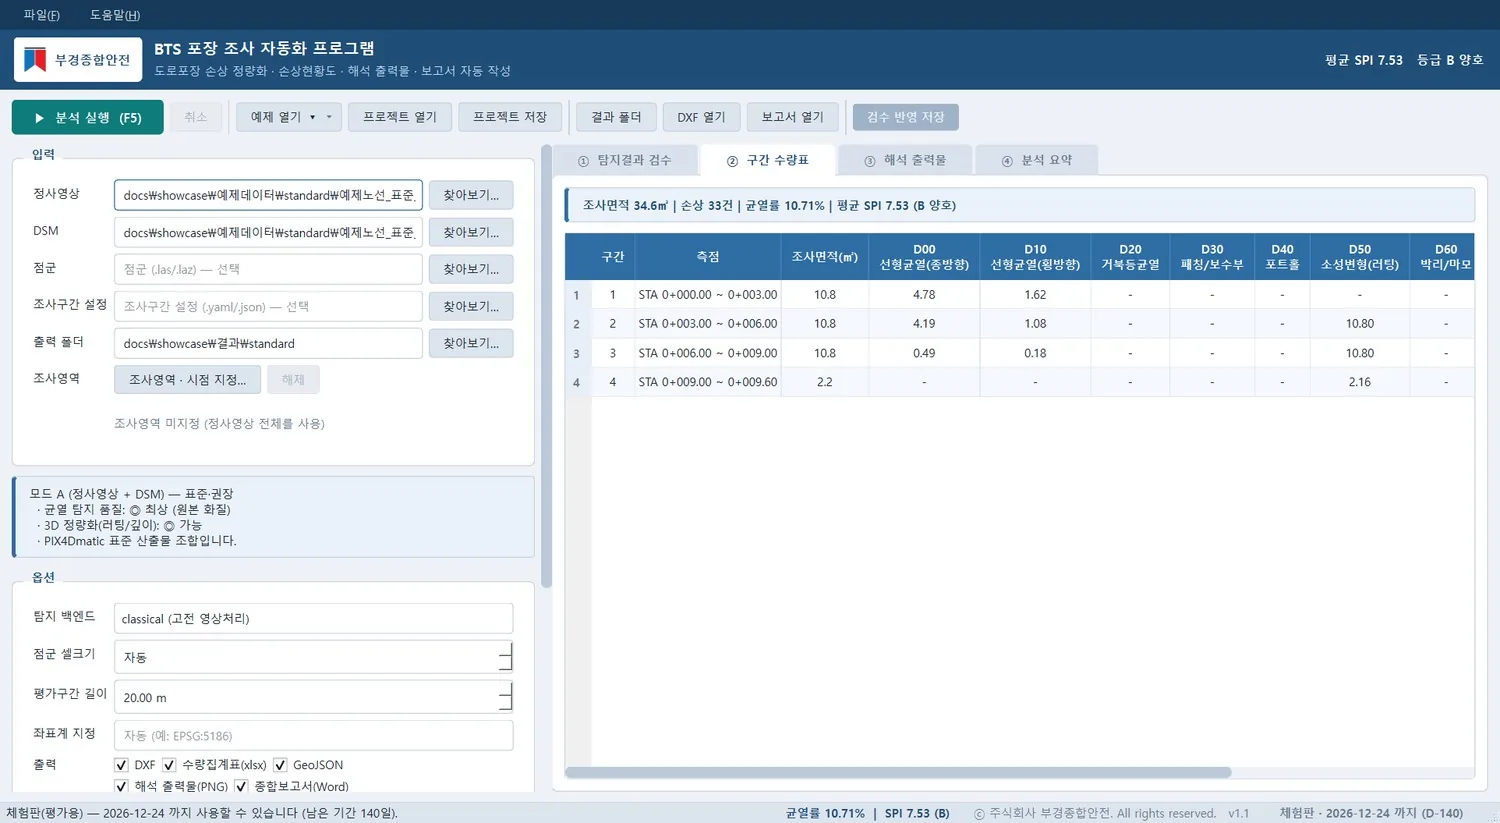Screen dimensions: 1500x823
Task: Click the 평가구간 길이 value box
Action: point(313,697)
